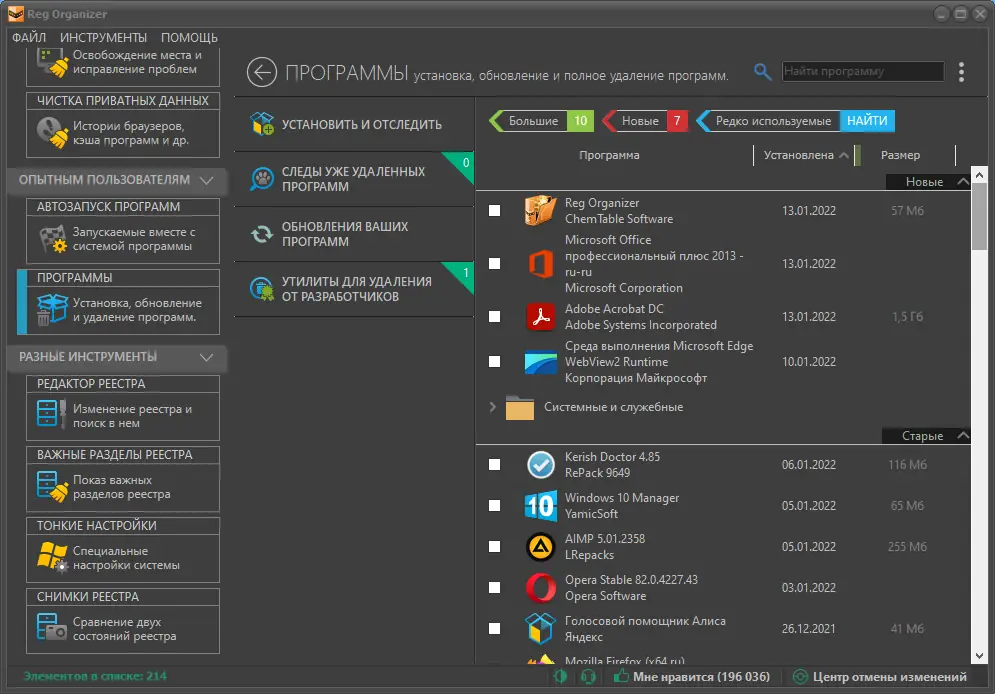The width and height of the screenshot is (995, 694).
Task: Open Центр отмены изменений
Action: point(881,677)
